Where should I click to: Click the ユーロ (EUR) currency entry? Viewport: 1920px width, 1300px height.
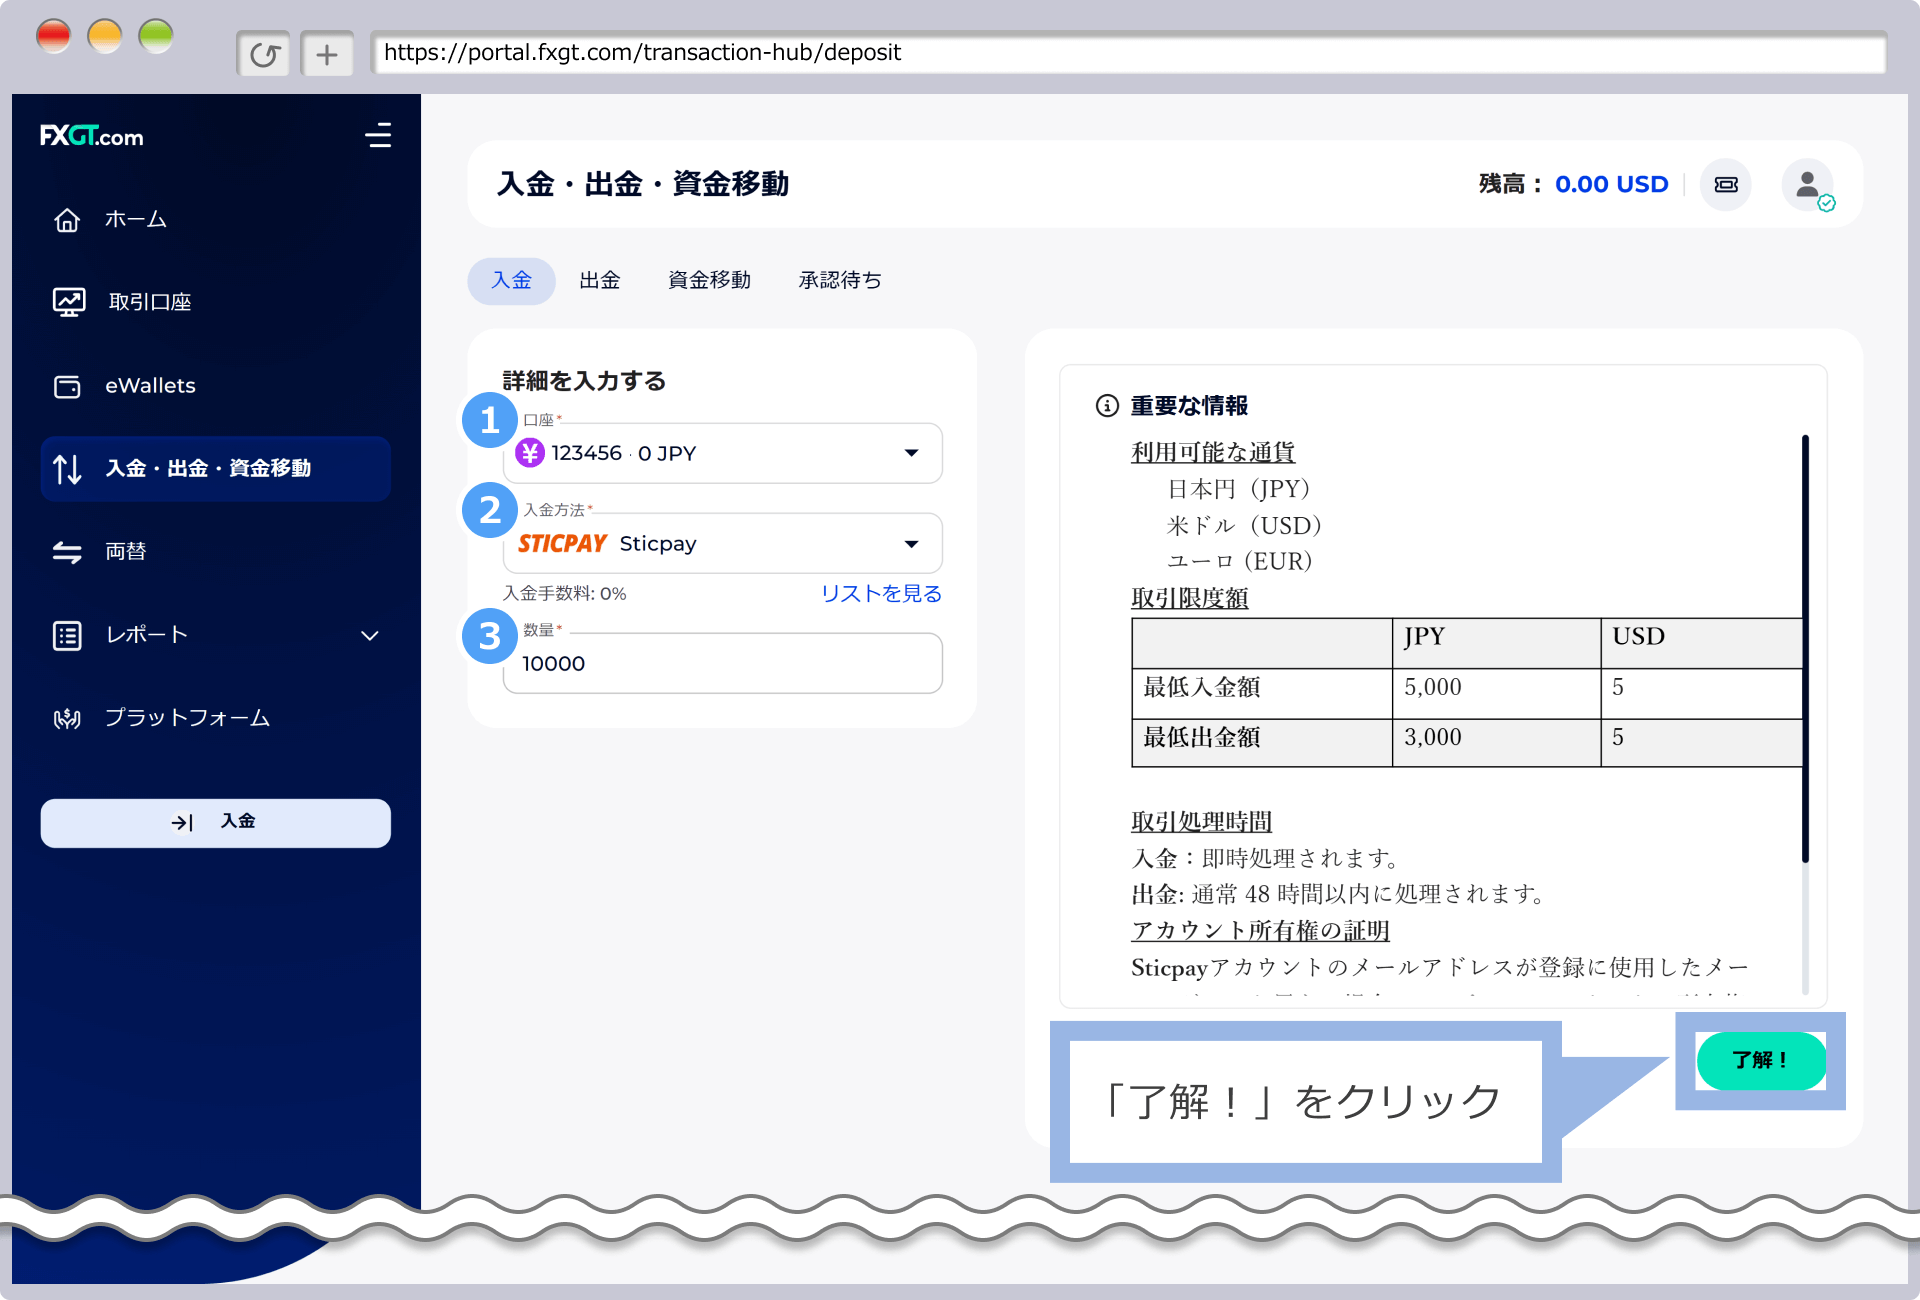pos(1239,561)
